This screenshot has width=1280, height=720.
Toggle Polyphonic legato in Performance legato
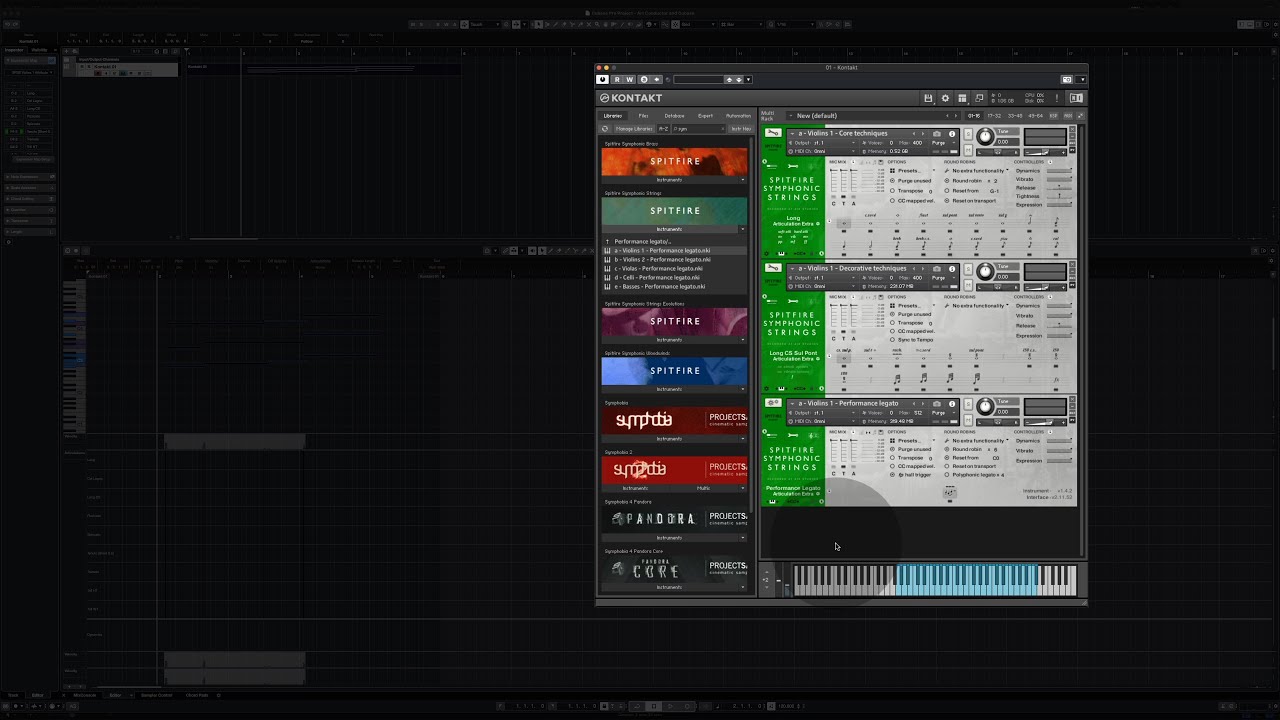(975, 475)
